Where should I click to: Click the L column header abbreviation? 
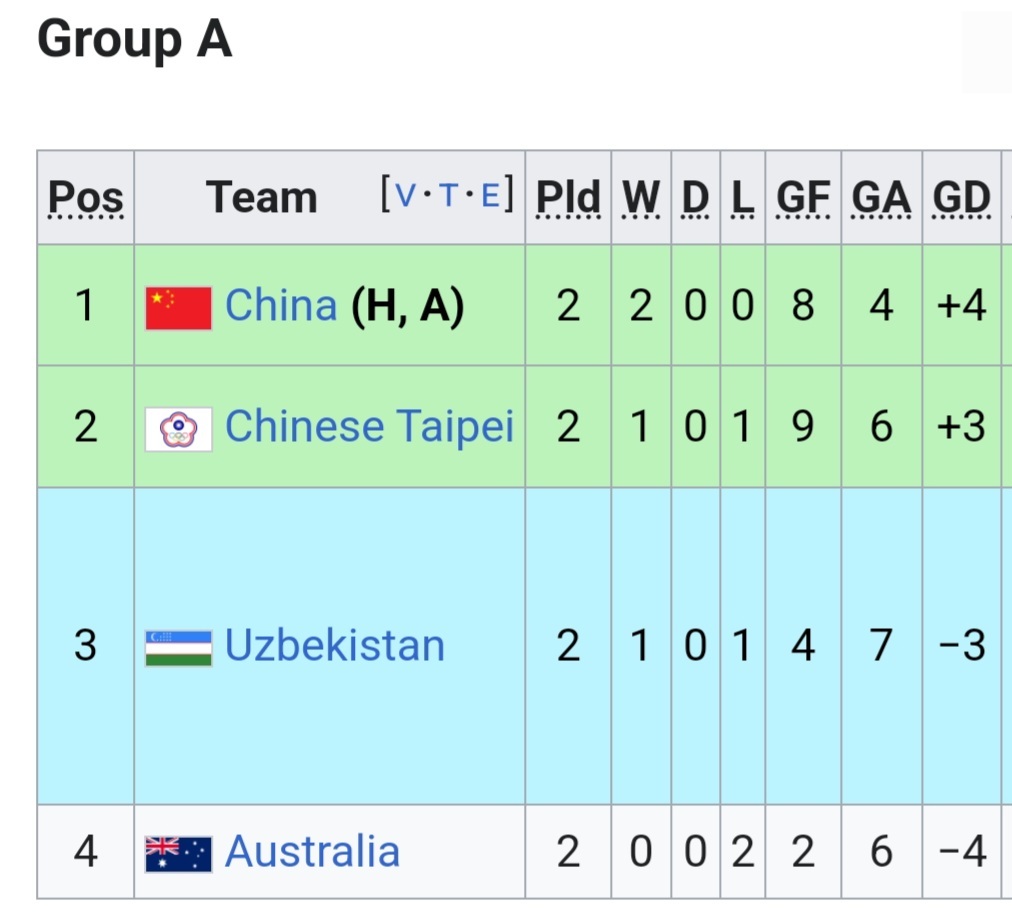742,198
